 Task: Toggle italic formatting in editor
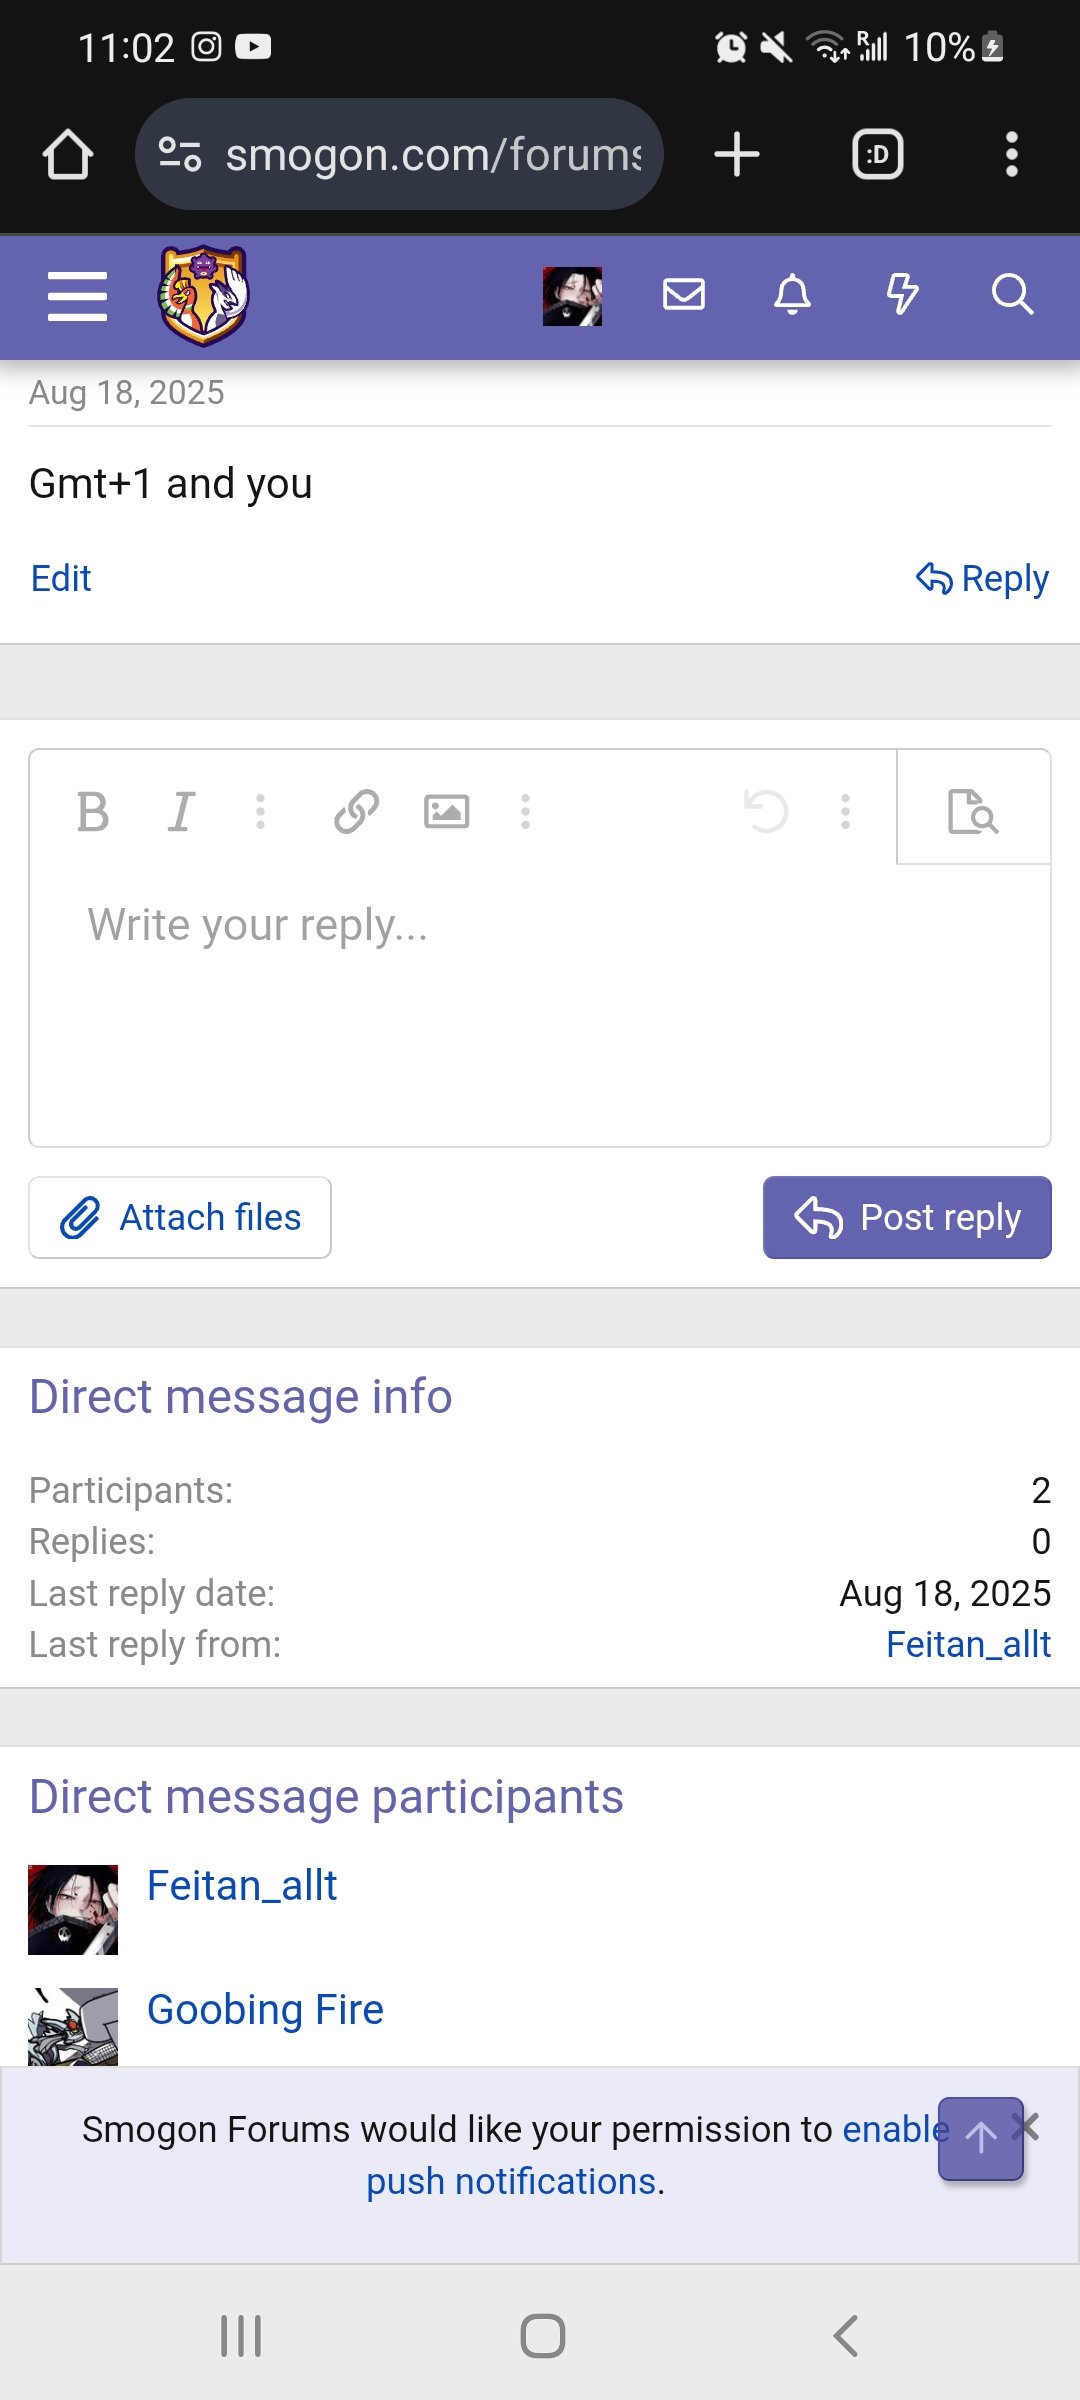click(181, 812)
